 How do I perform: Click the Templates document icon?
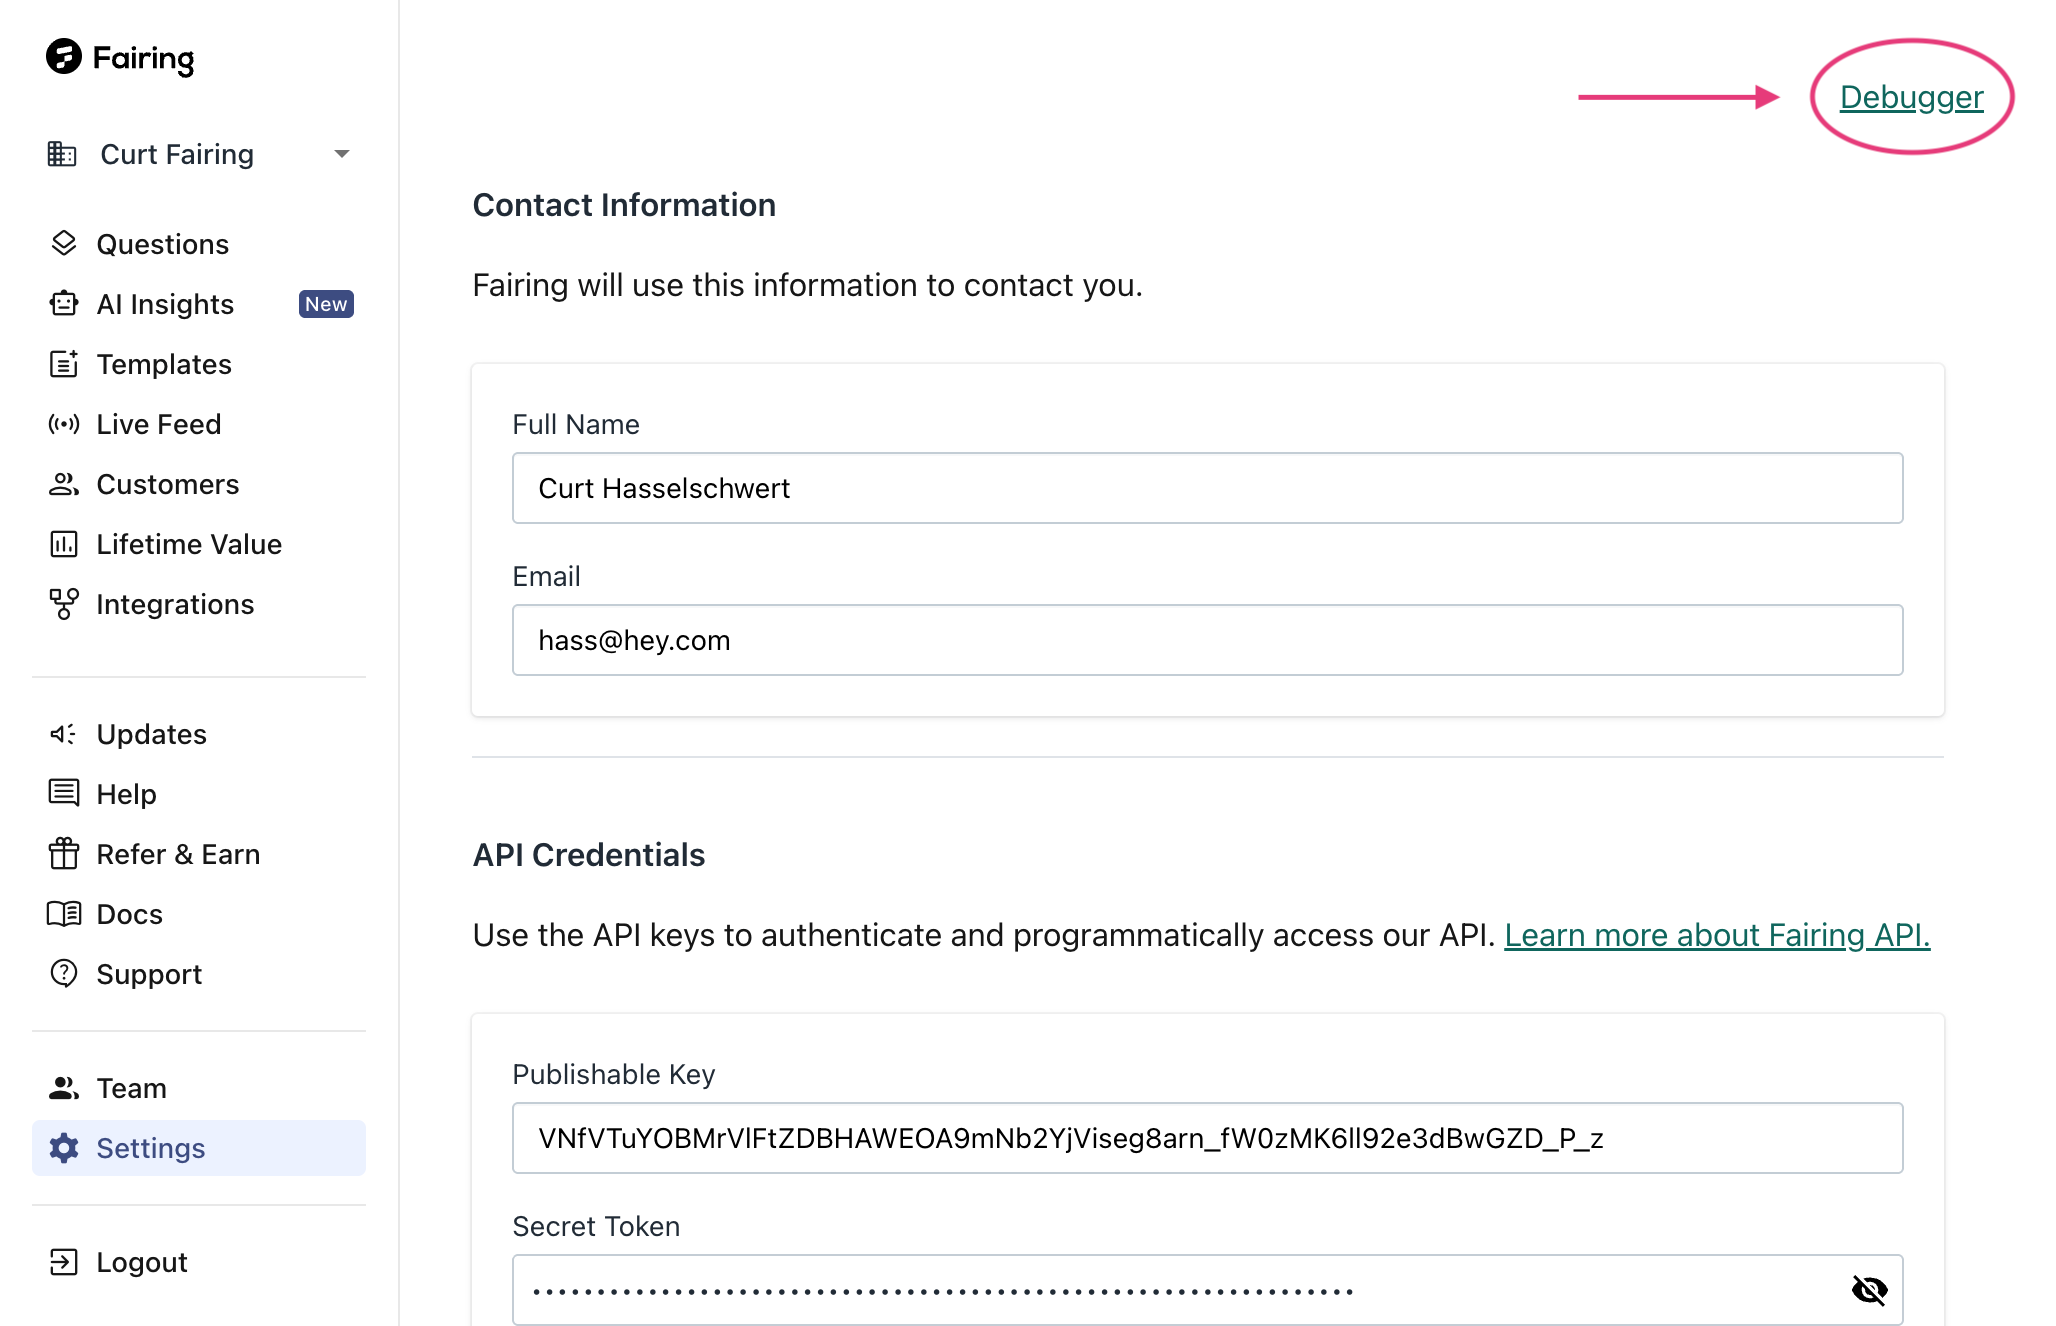(x=64, y=364)
